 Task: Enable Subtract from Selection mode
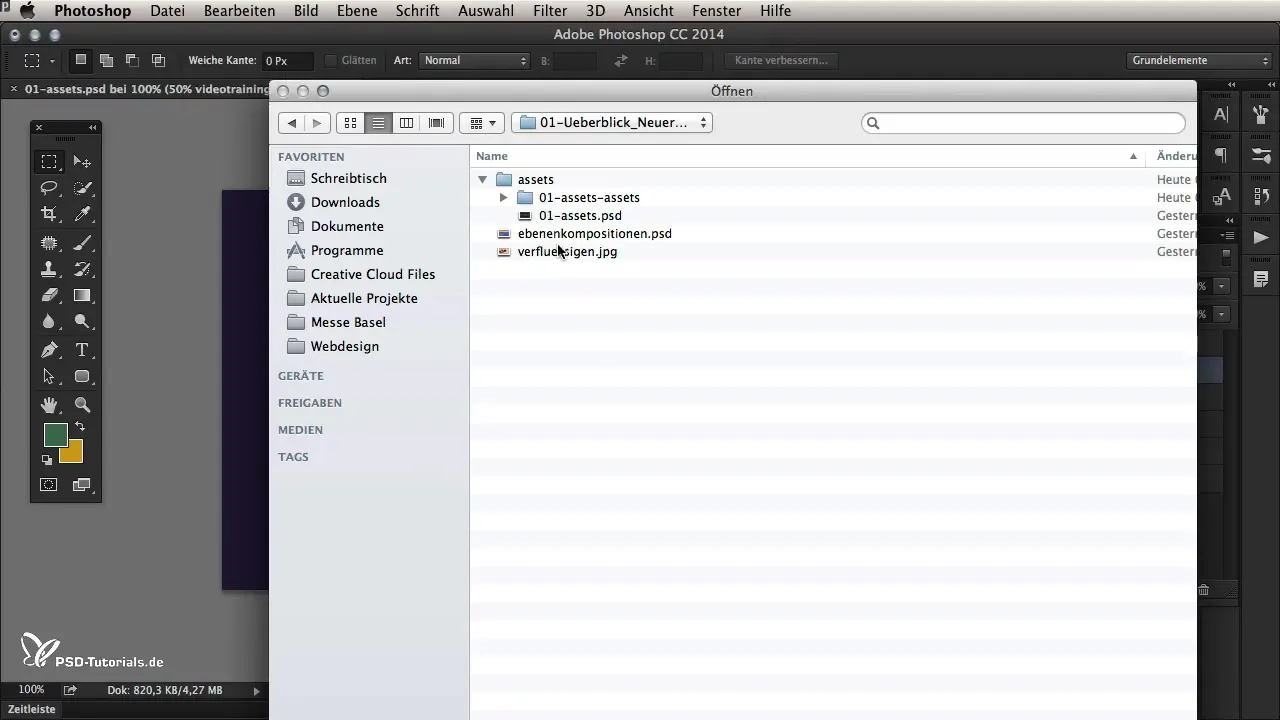coord(132,60)
